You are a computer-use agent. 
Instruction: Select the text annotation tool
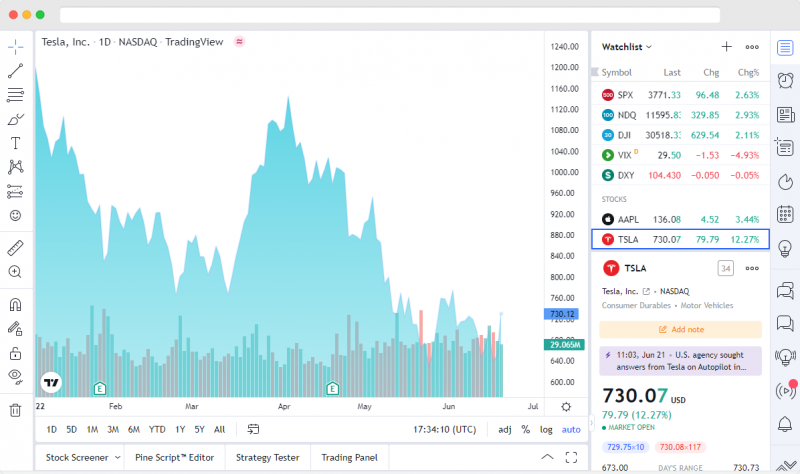tap(15, 143)
